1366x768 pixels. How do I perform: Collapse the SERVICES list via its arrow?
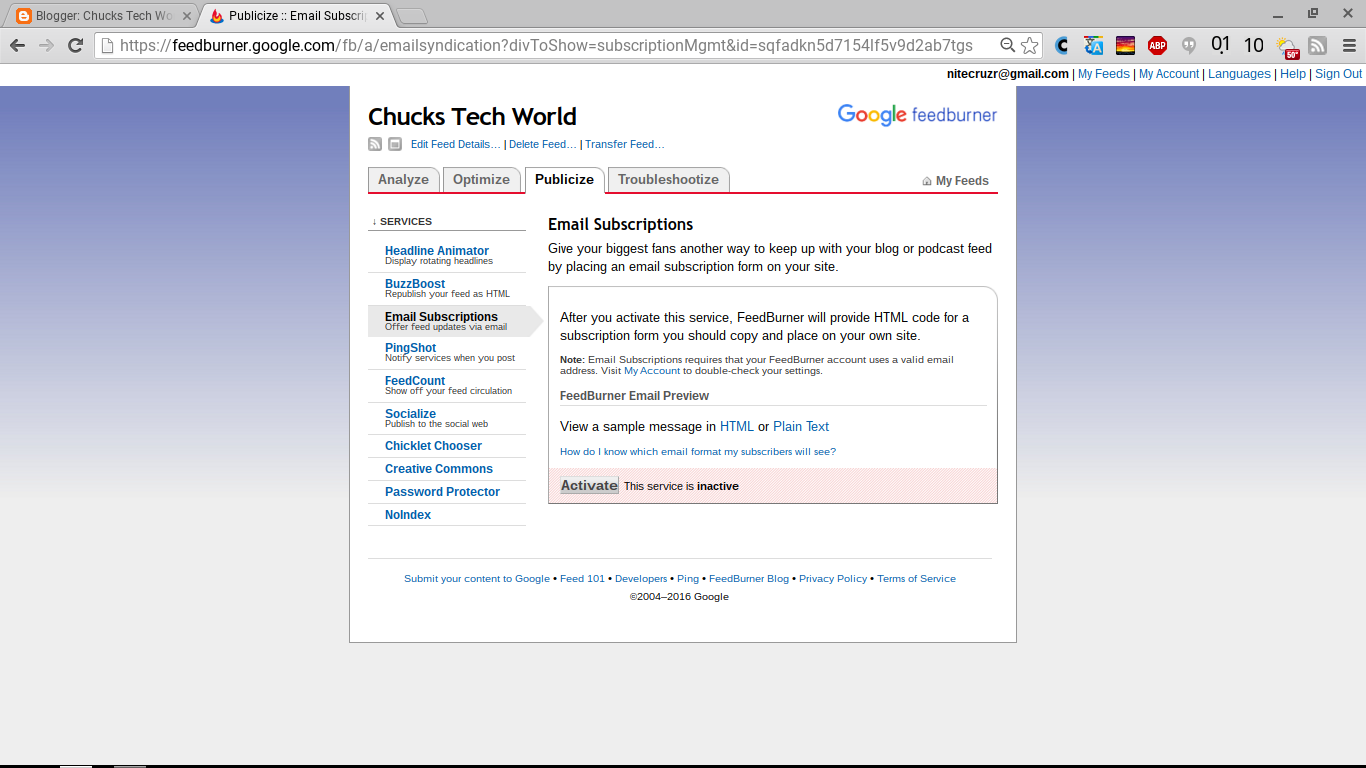click(x=375, y=220)
